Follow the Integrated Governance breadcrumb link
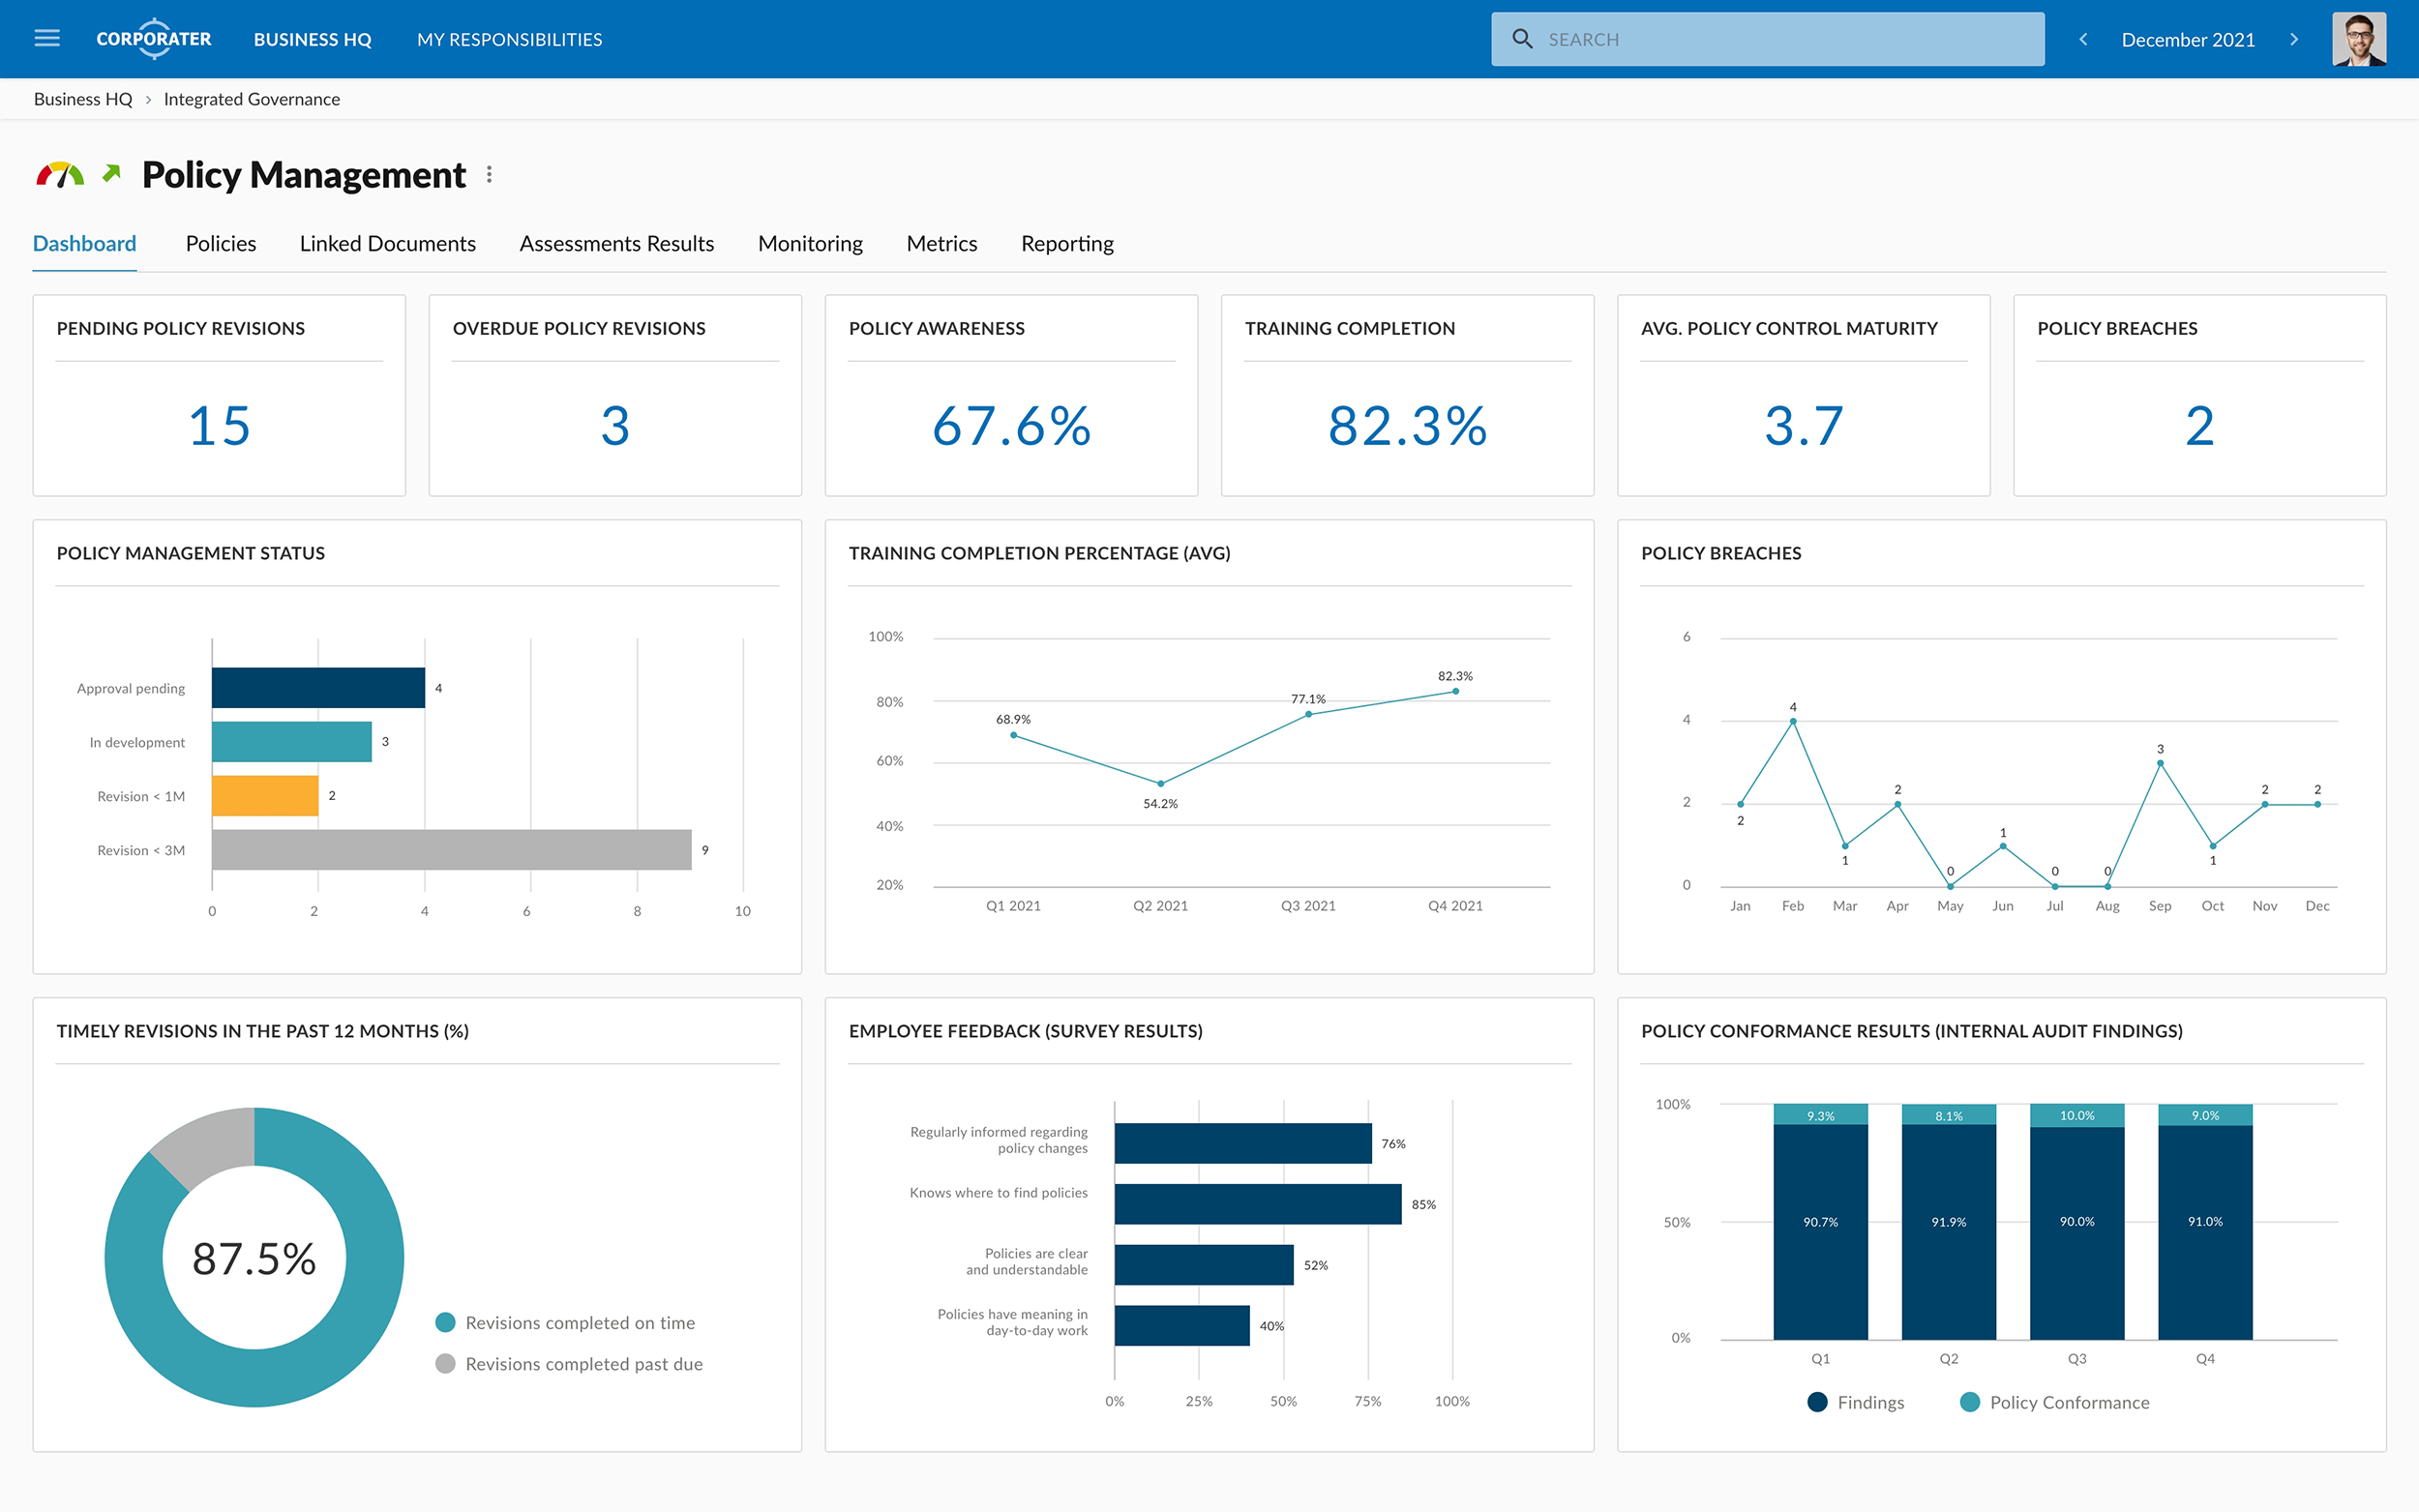Image resolution: width=2419 pixels, height=1512 pixels. click(x=252, y=99)
